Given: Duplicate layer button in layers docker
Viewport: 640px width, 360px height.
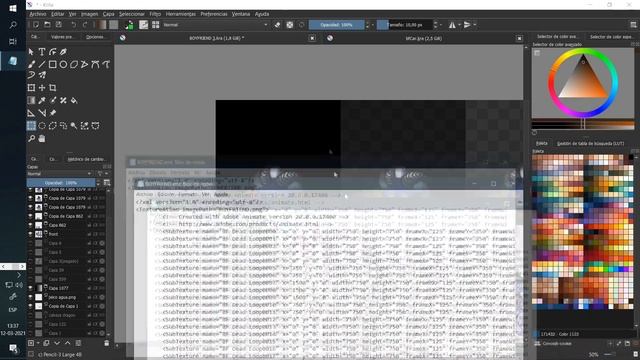Looking at the screenshot, I should 46,343.
